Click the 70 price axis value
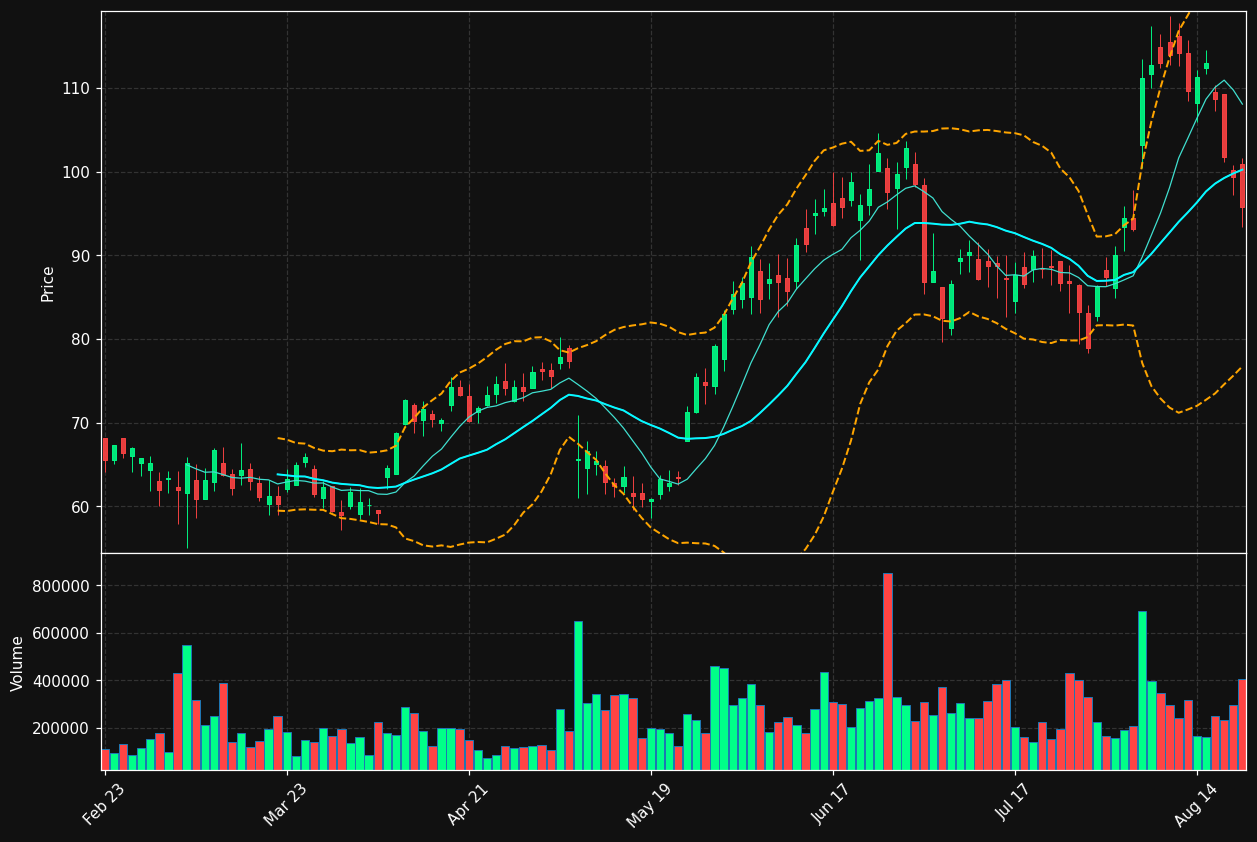Viewport: 1257px width, 842px height. tap(80, 423)
